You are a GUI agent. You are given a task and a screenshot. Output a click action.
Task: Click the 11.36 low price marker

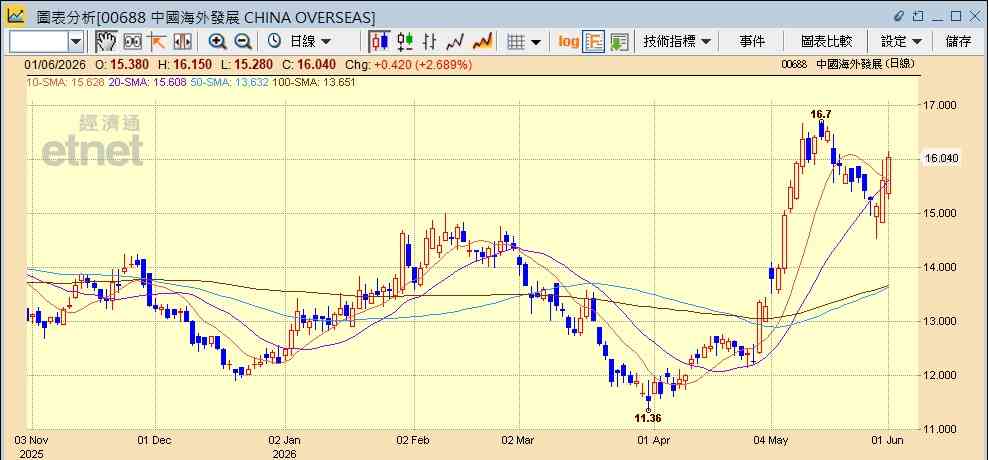(647, 418)
